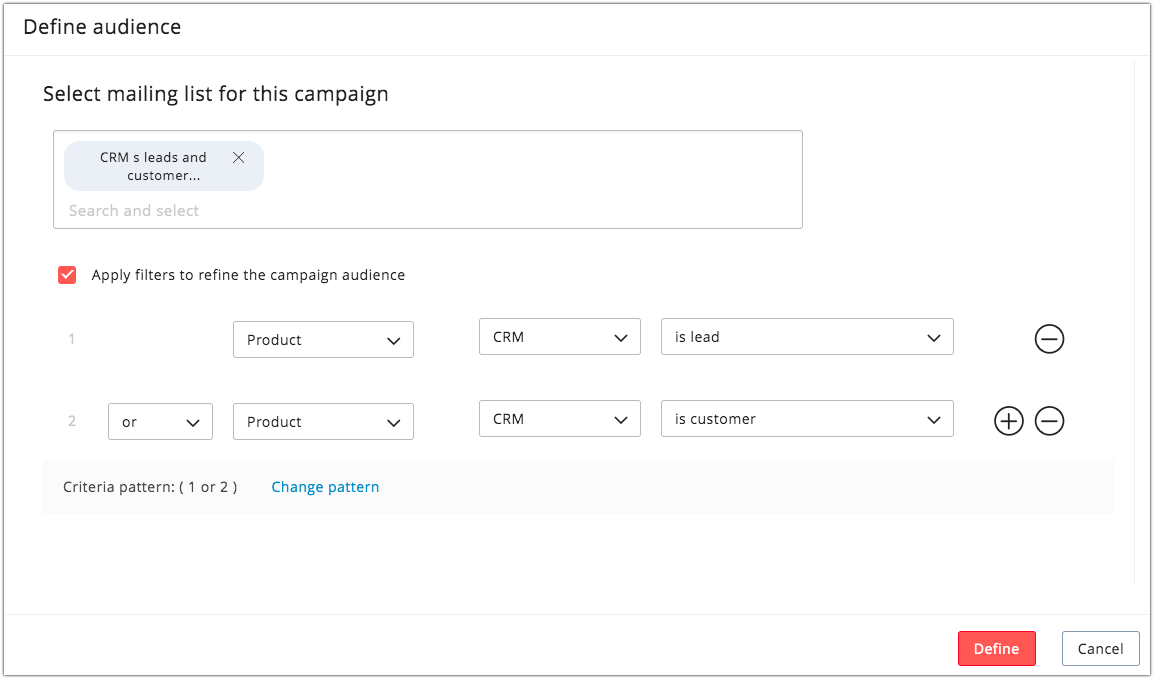
Task: Expand the 'is lead' condition dropdown
Action: (x=807, y=337)
